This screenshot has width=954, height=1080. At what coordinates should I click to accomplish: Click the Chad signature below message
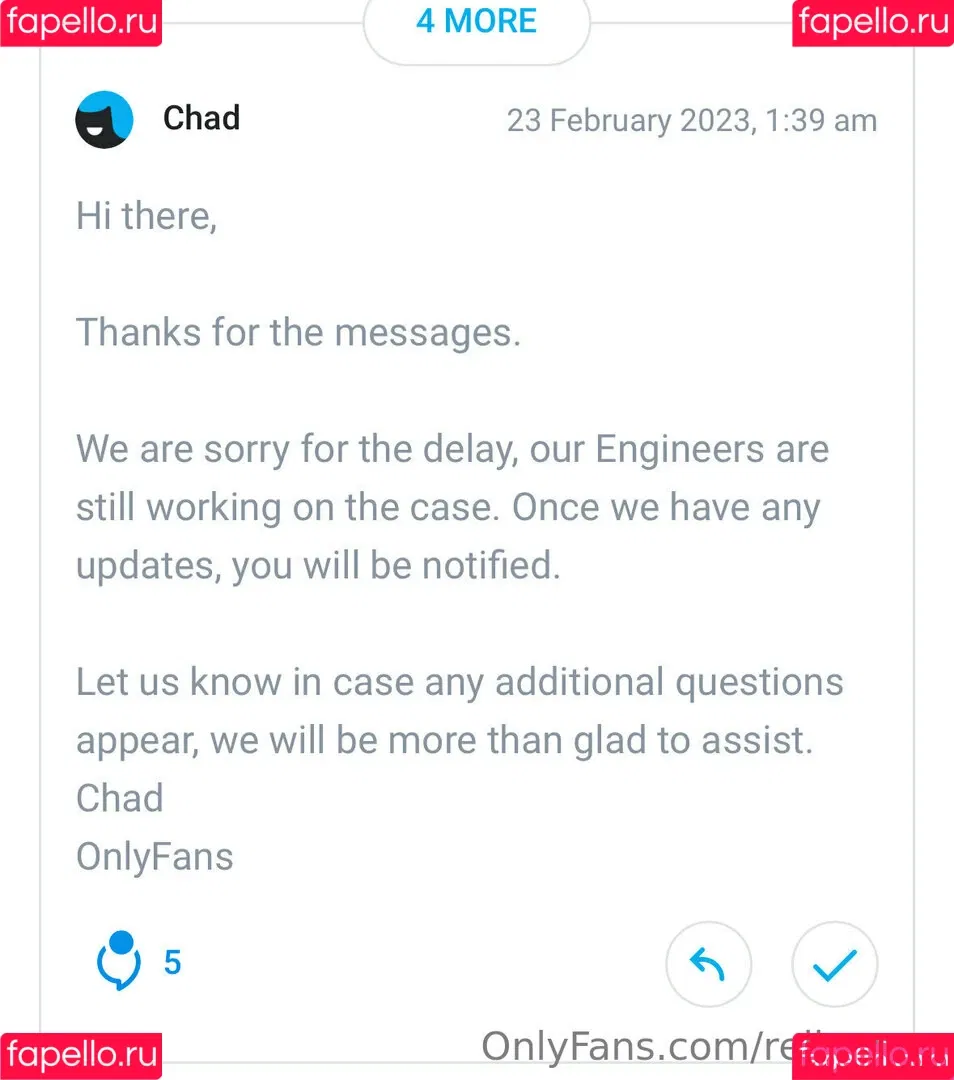119,798
